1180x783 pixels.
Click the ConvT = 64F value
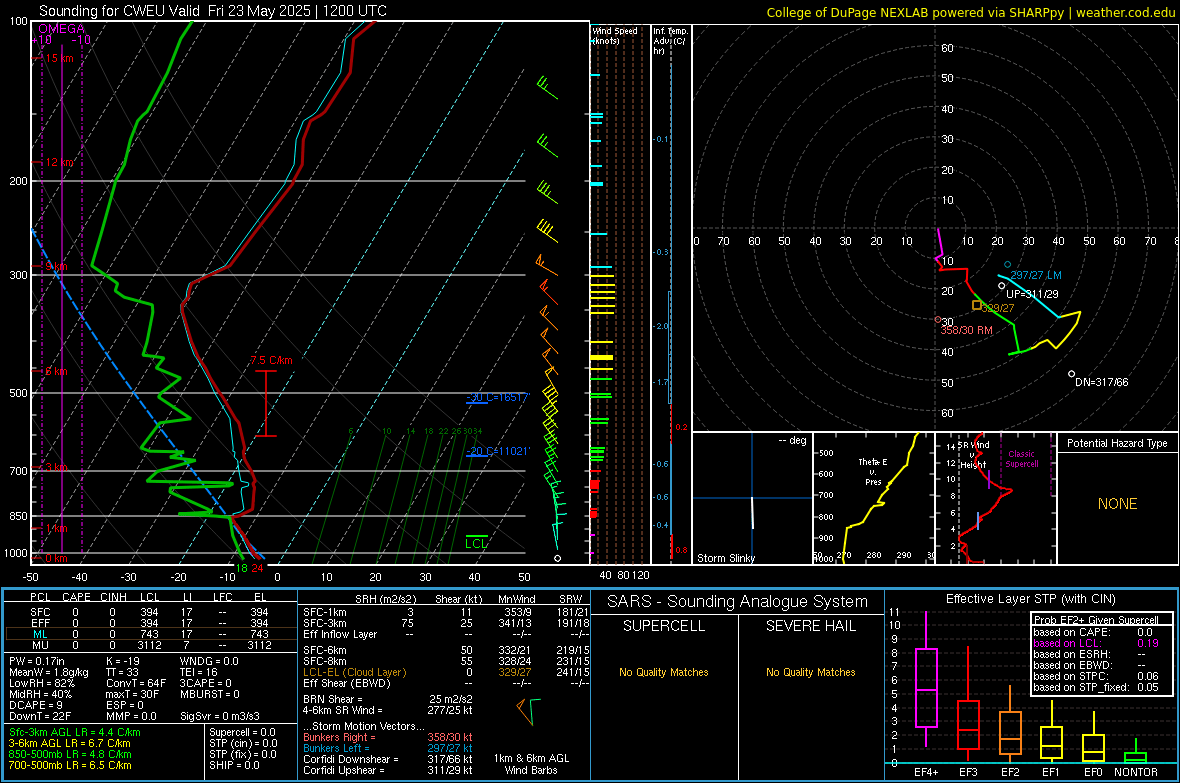coord(136,684)
